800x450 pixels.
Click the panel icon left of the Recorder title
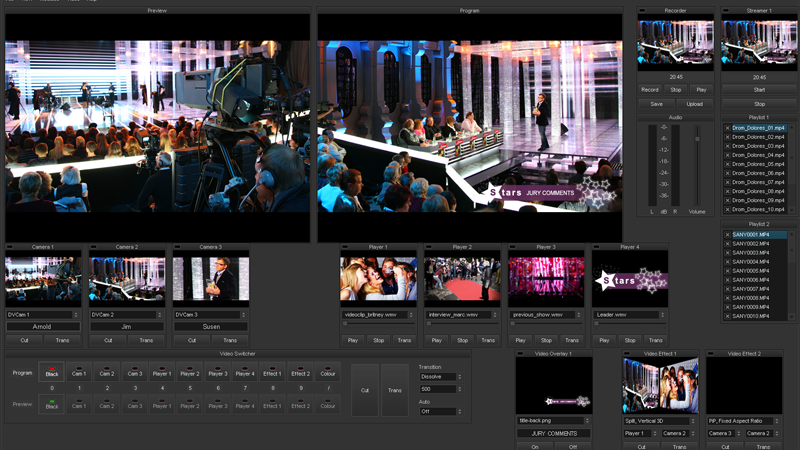pyautogui.click(x=642, y=11)
